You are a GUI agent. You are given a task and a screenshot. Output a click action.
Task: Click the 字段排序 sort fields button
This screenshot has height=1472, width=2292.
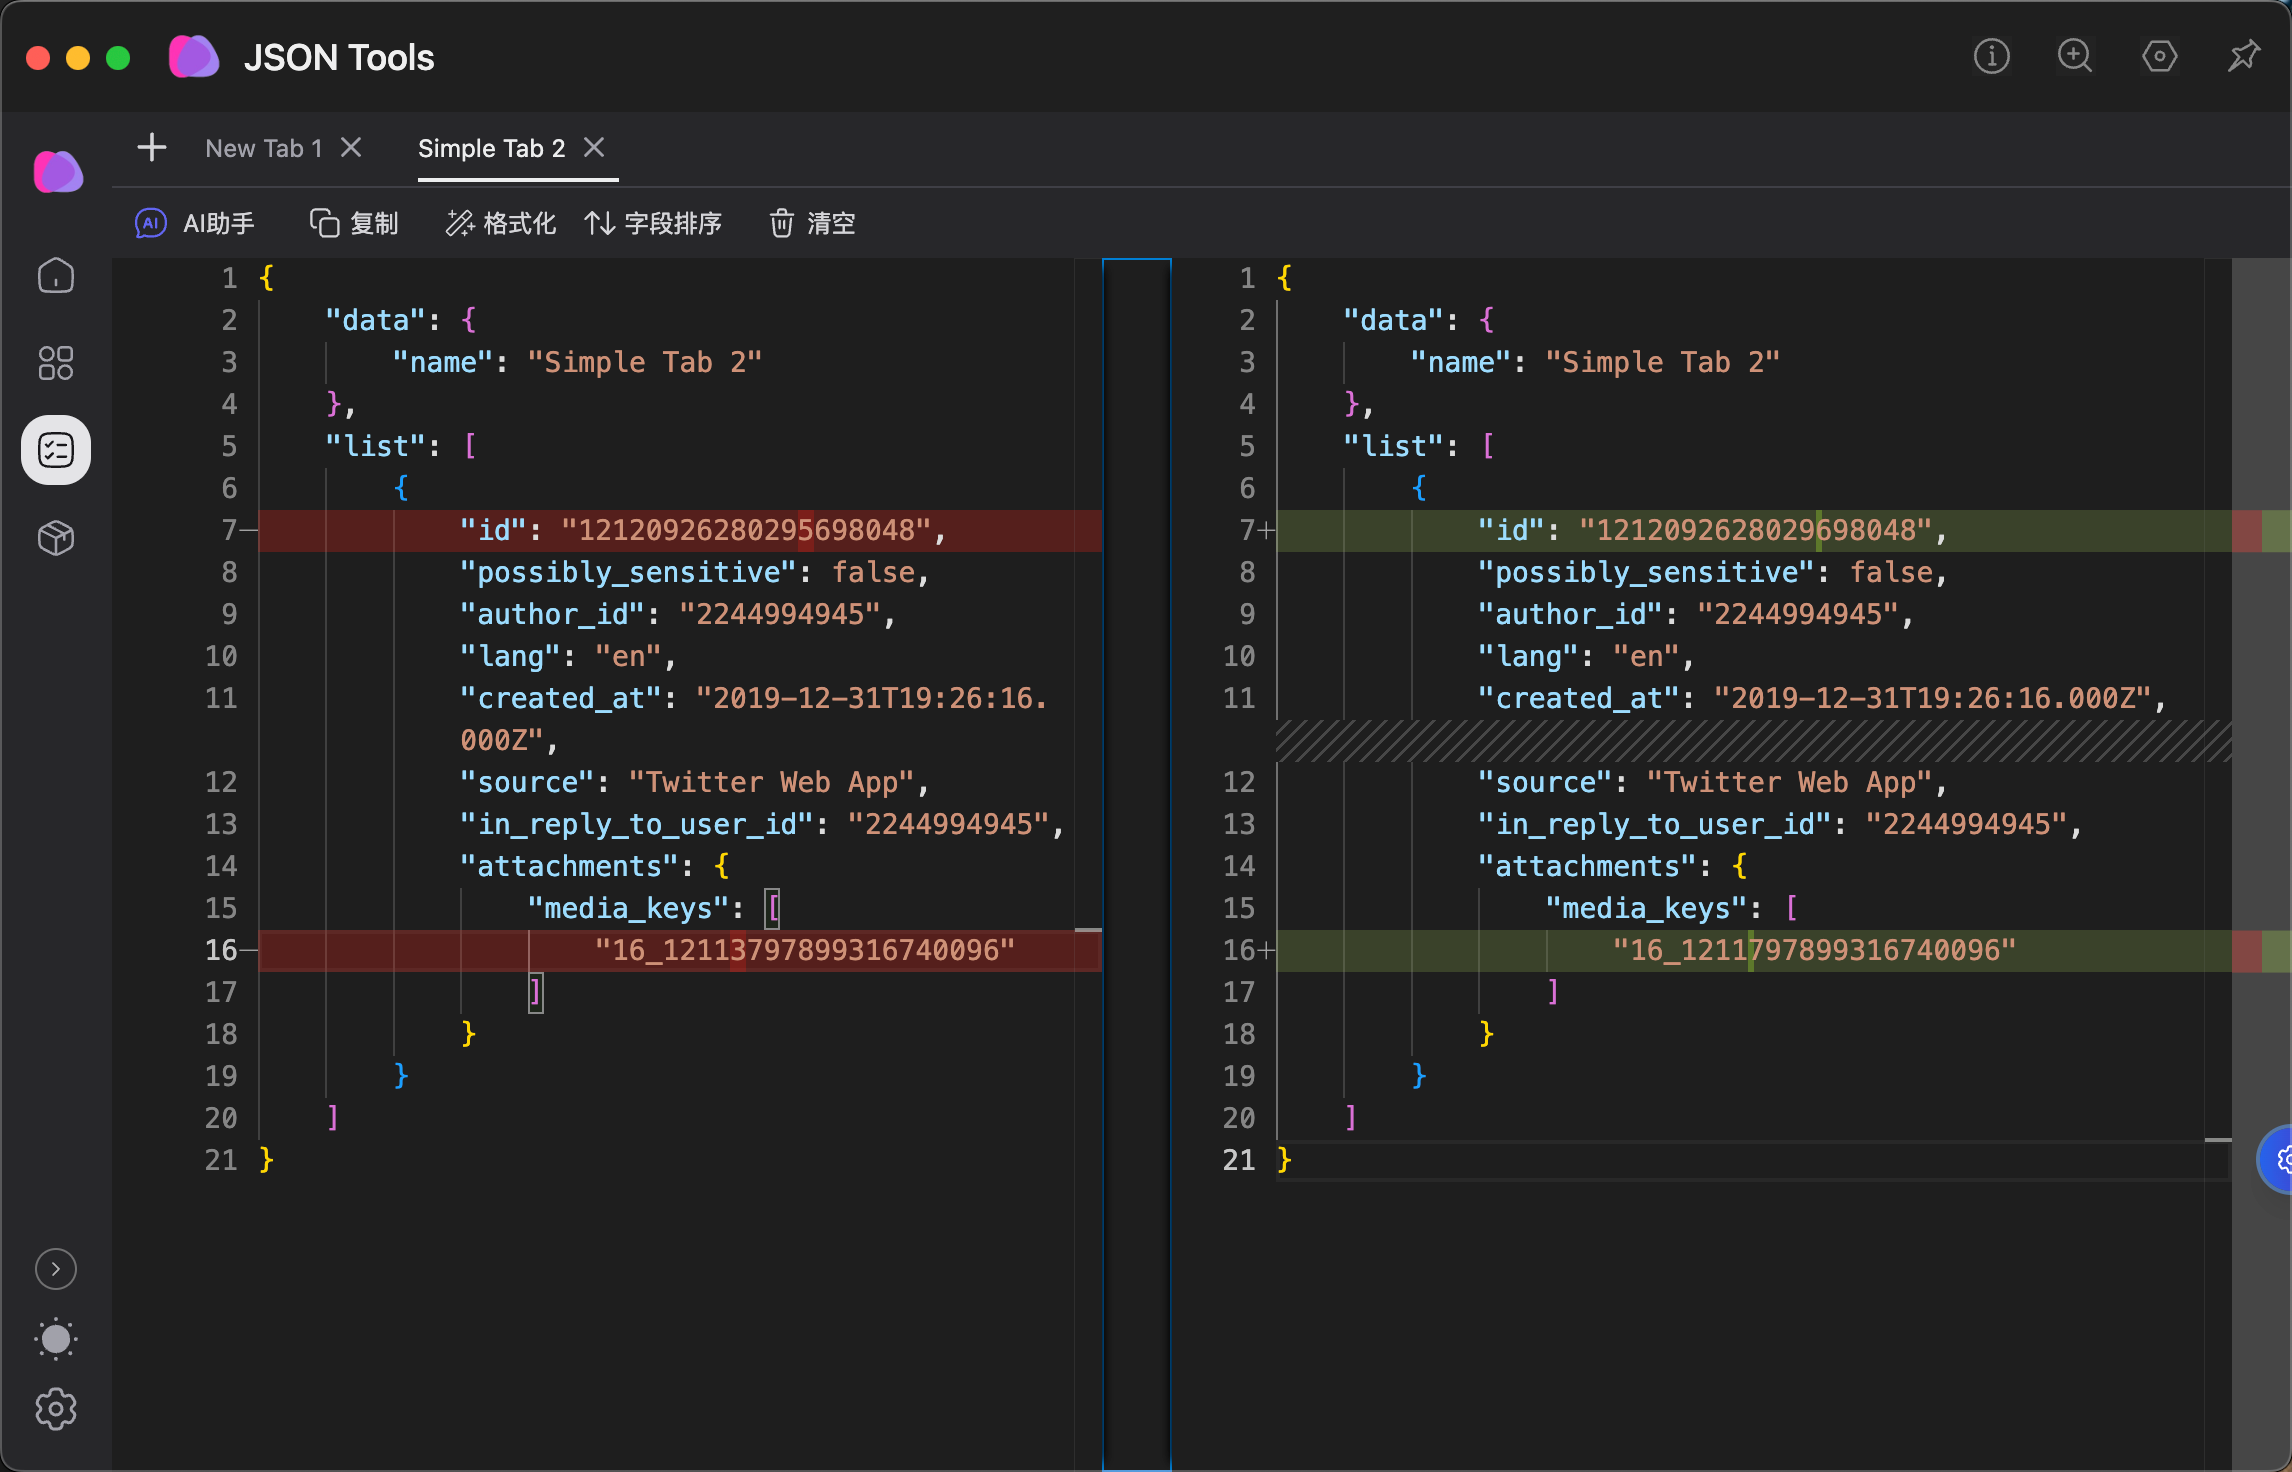653,223
